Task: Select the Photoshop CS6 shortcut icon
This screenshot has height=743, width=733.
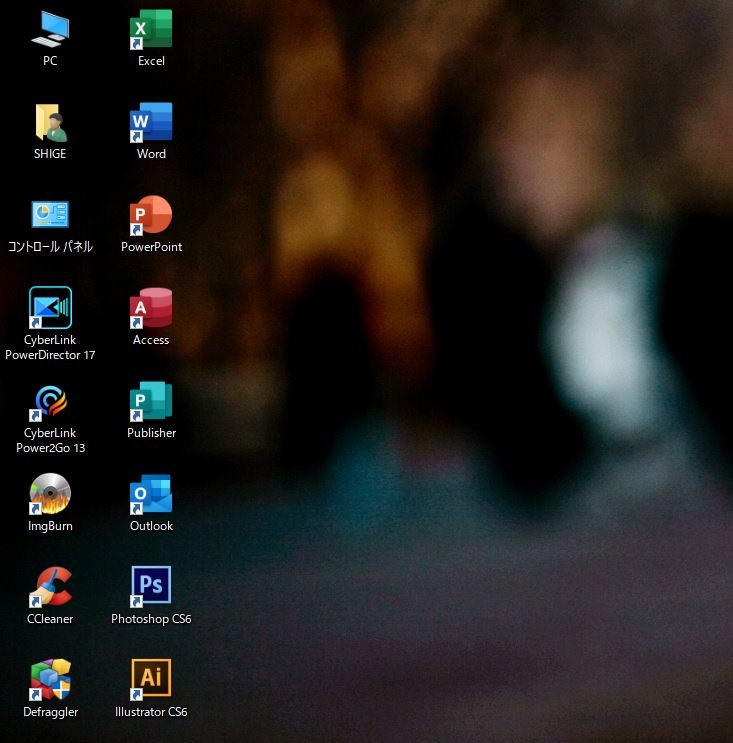Action: 151,587
